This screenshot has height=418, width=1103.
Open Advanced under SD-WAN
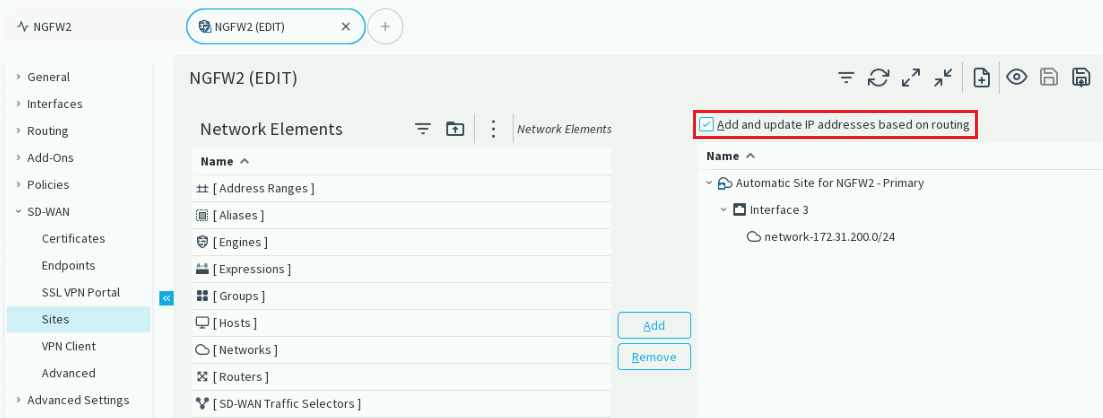[x=68, y=373]
